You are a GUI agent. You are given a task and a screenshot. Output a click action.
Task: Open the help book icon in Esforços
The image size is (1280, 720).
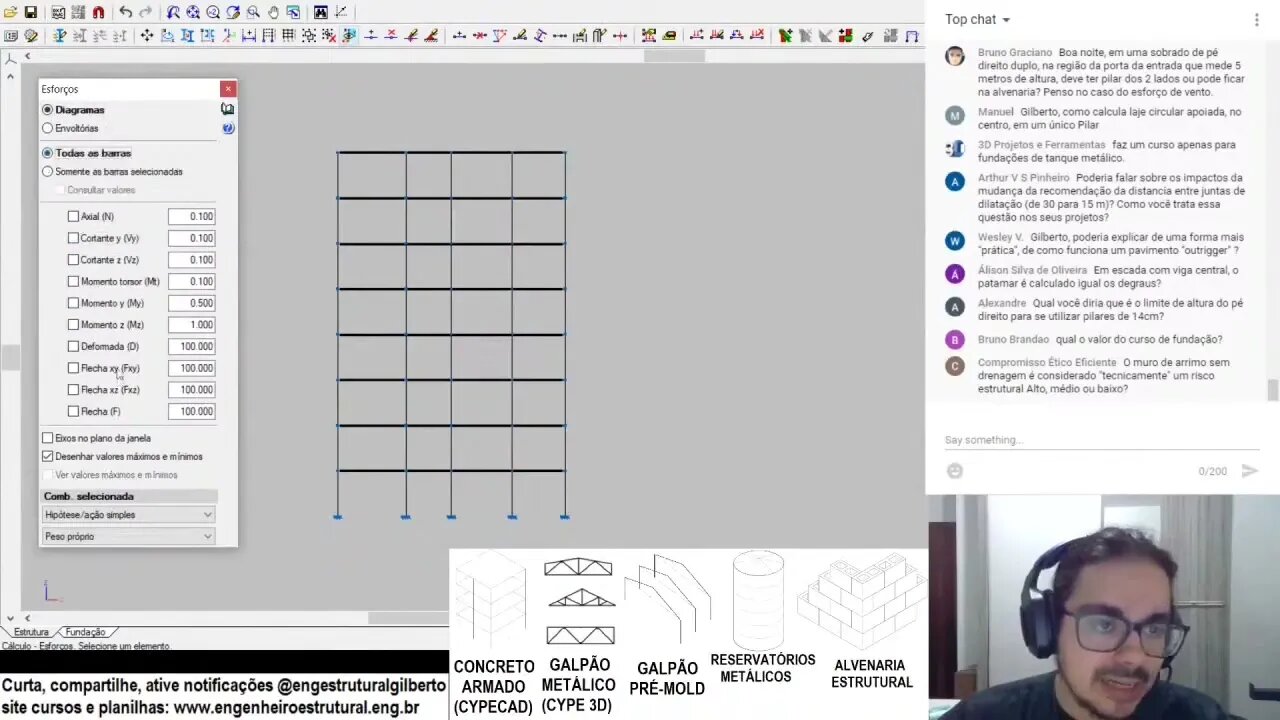click(x=228, y=109)
